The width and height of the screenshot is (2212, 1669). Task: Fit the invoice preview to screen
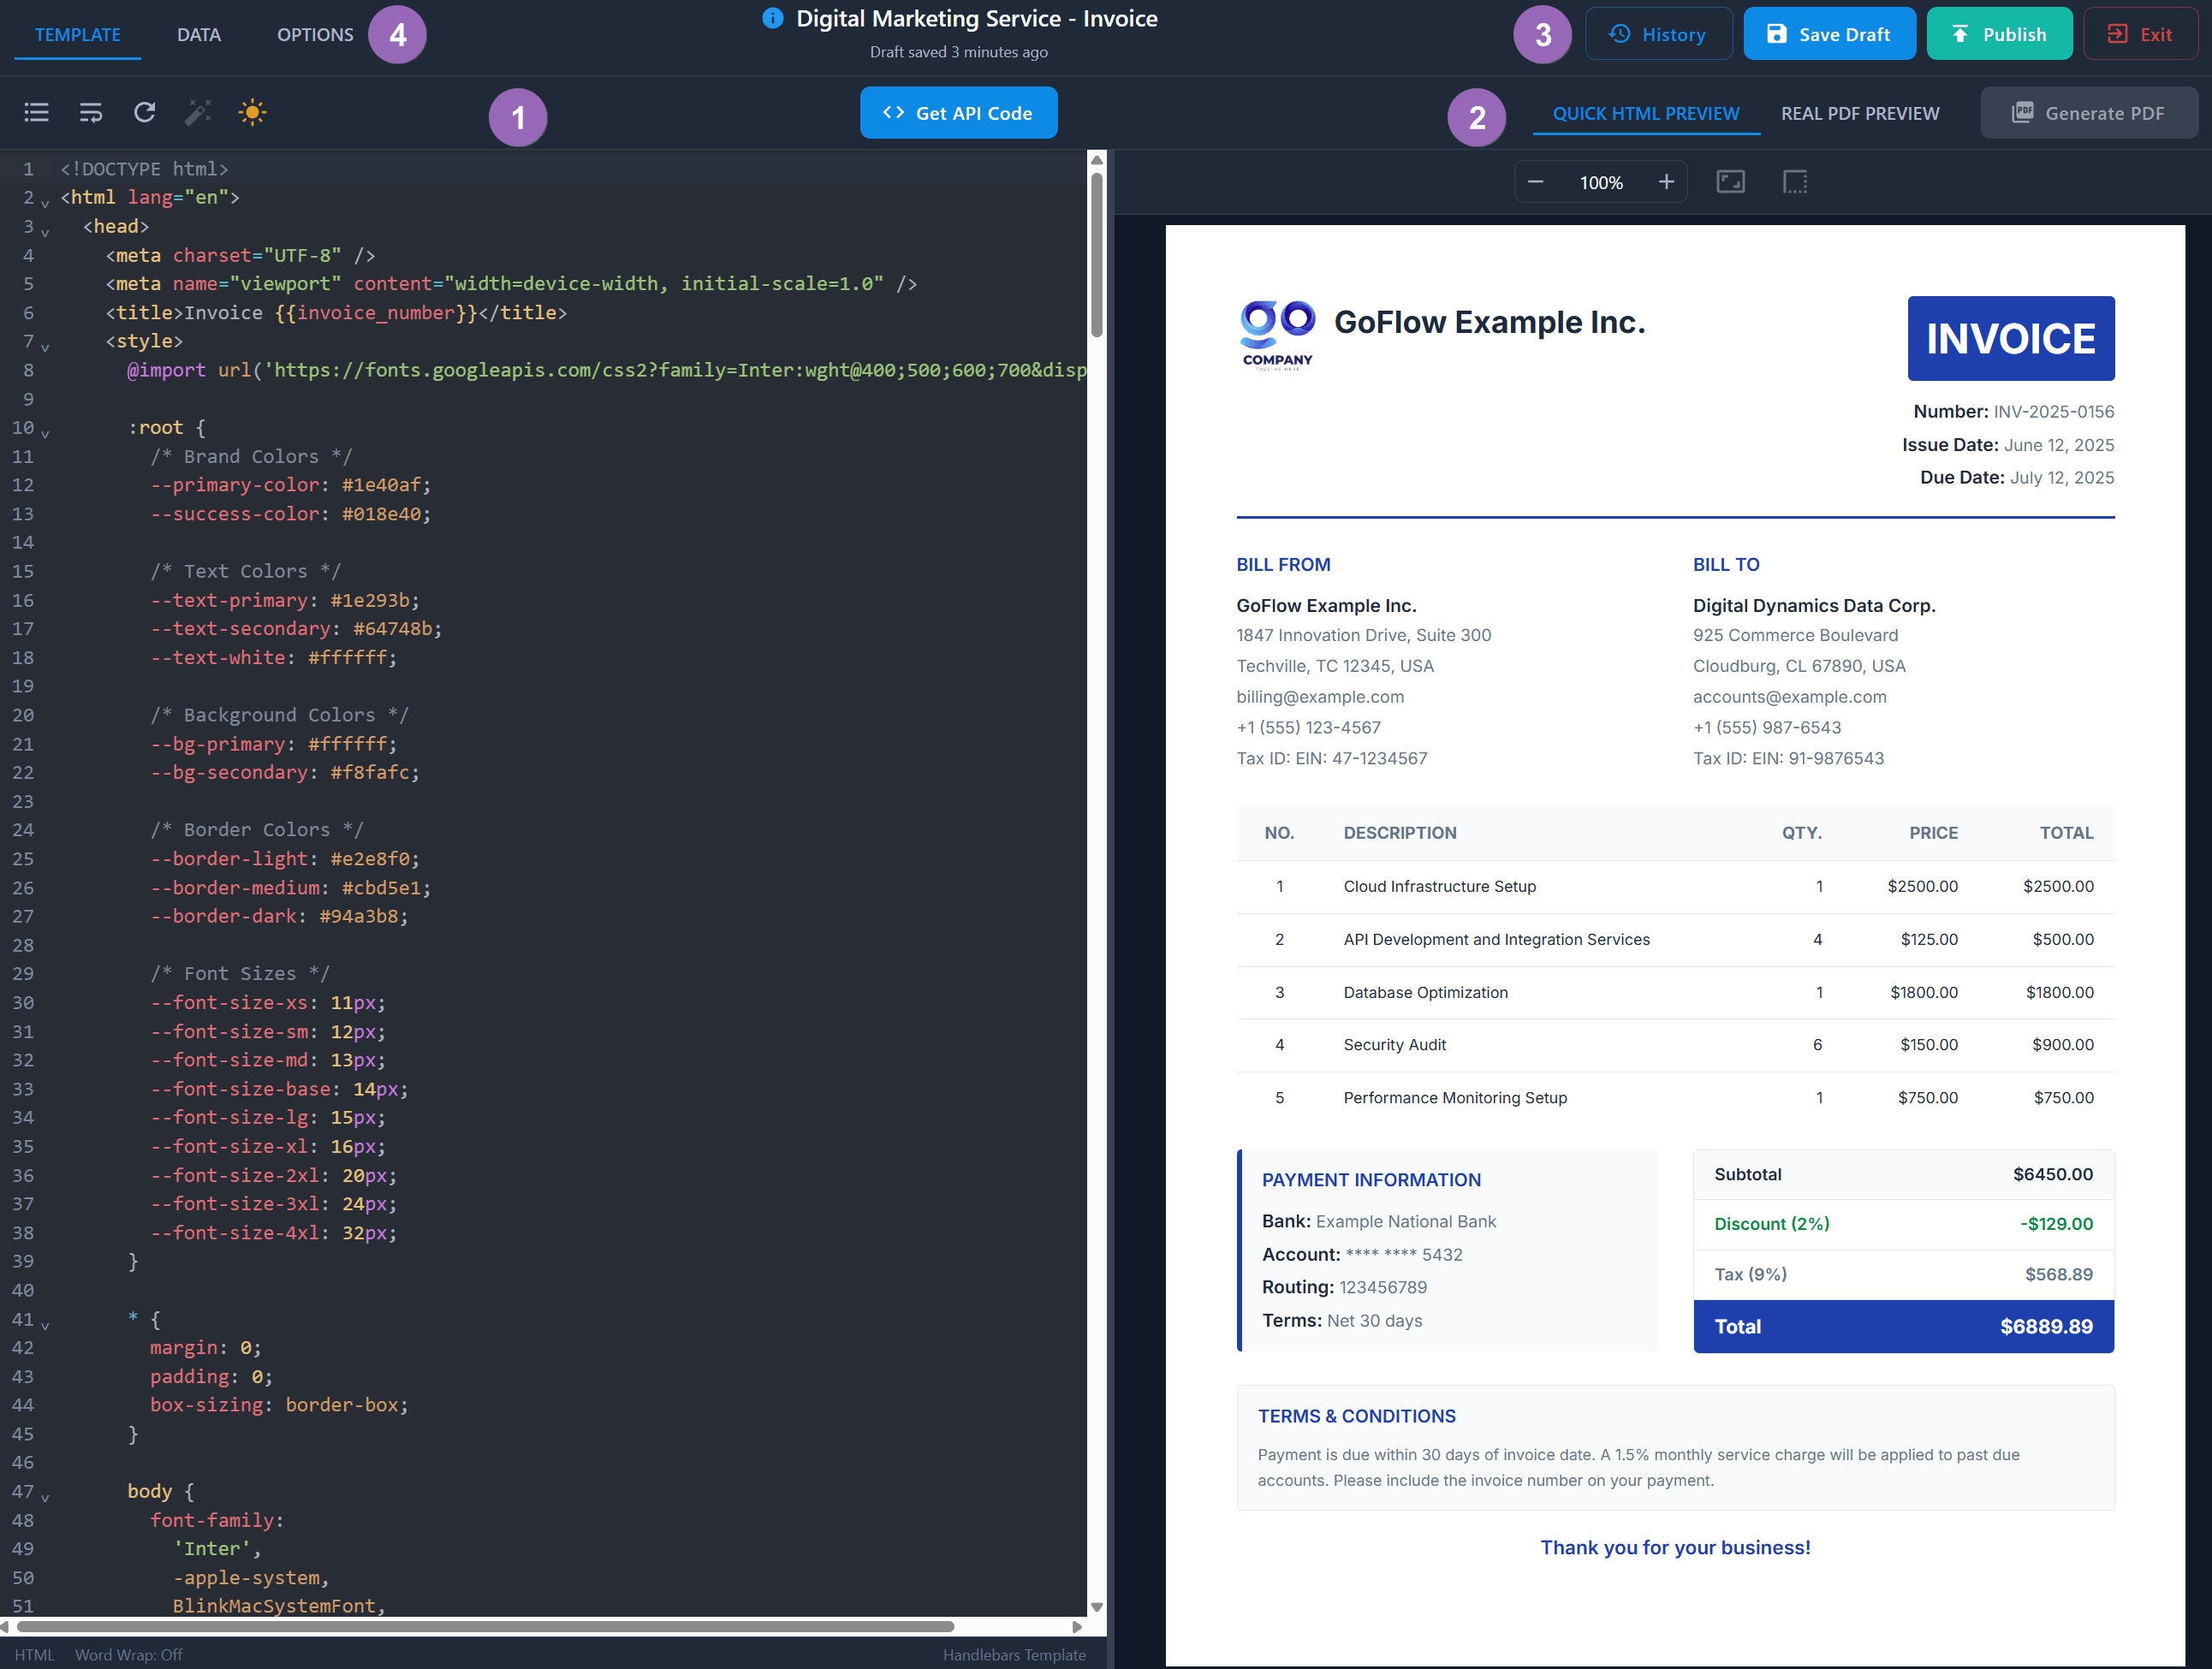tap(1731, 182)
